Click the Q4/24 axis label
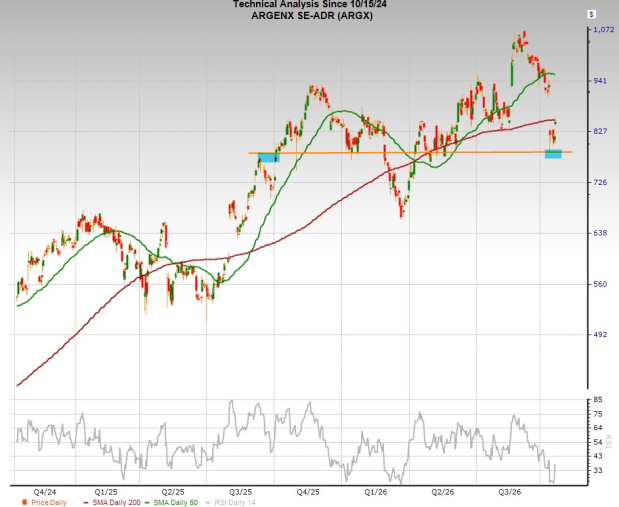619x507 pixels. (x=45, y=492)
